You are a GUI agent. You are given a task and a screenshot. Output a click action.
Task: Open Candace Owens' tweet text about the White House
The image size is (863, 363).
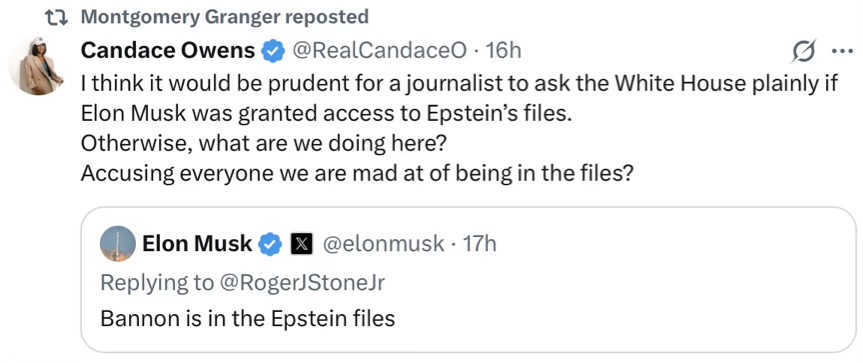(x=459, y=128)
